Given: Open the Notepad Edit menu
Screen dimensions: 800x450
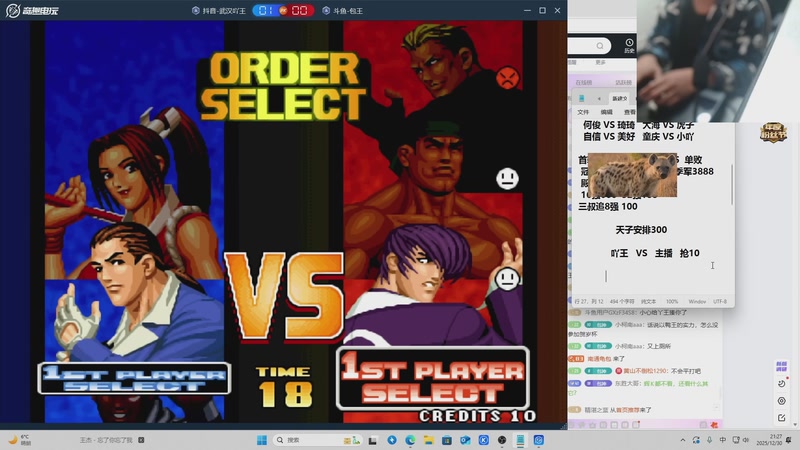Looking at the screenshot, I should (x=607, y=112).
